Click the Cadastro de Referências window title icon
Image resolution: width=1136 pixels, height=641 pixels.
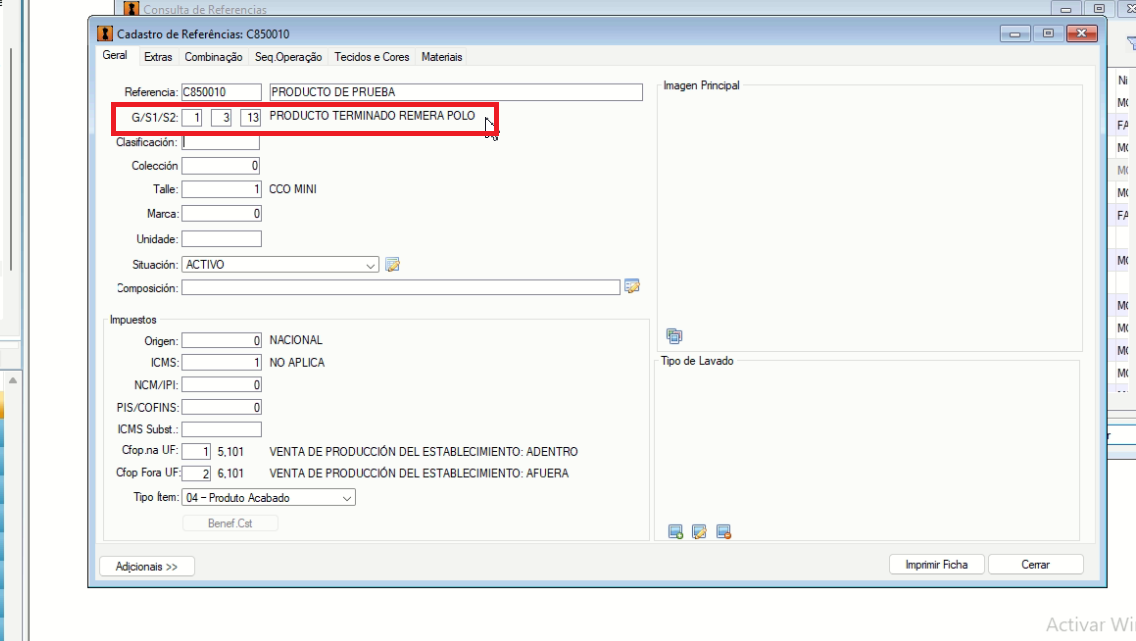click(x=105, y=34)
